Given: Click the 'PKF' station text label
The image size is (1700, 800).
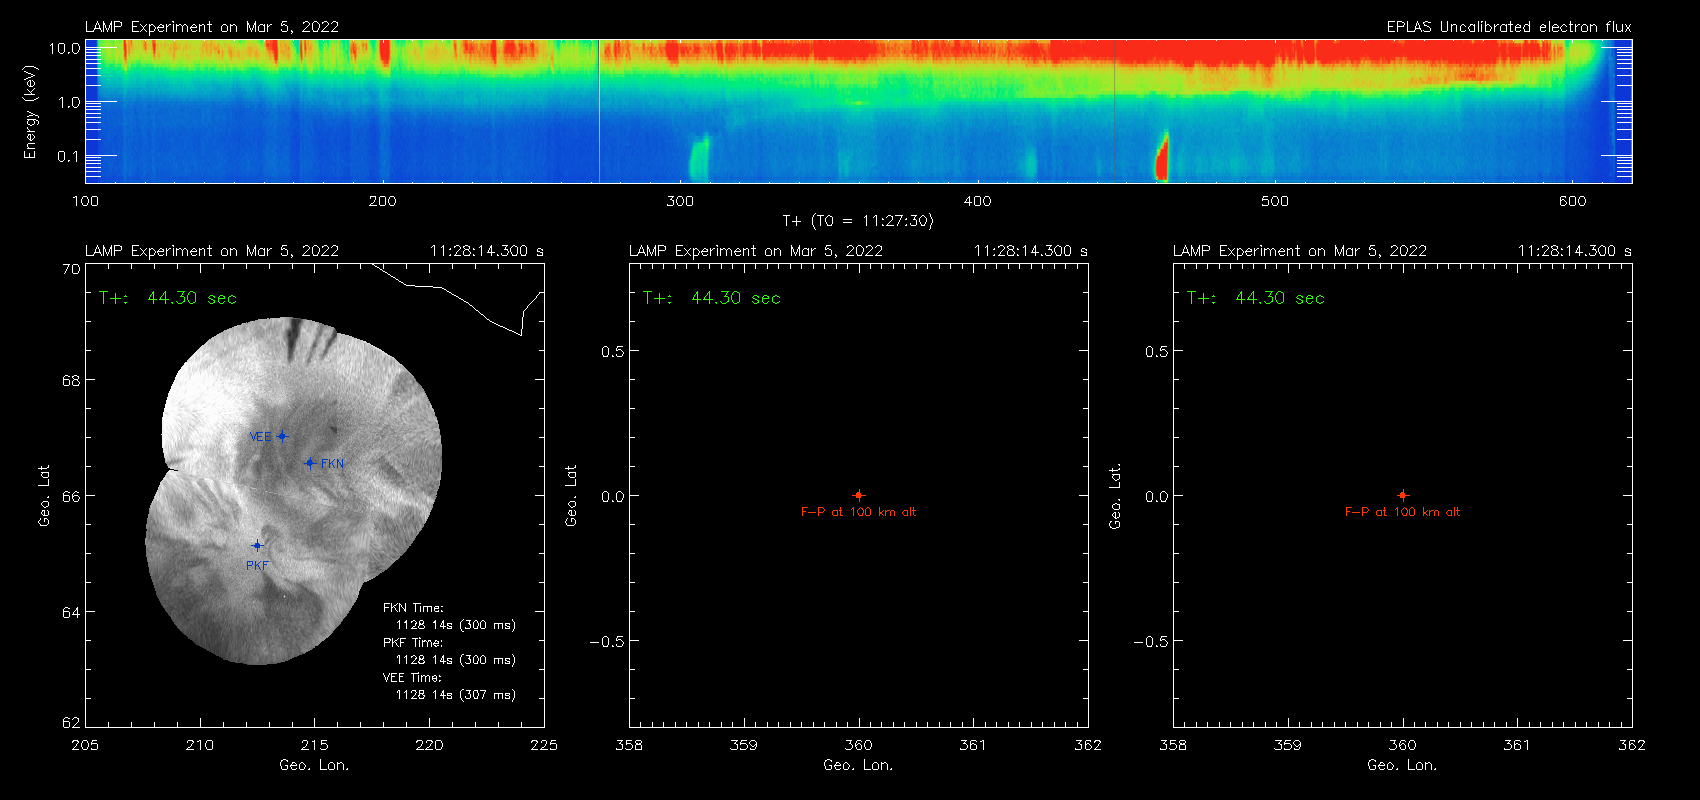Looking at the screenshot, I should tap(257, 566).
